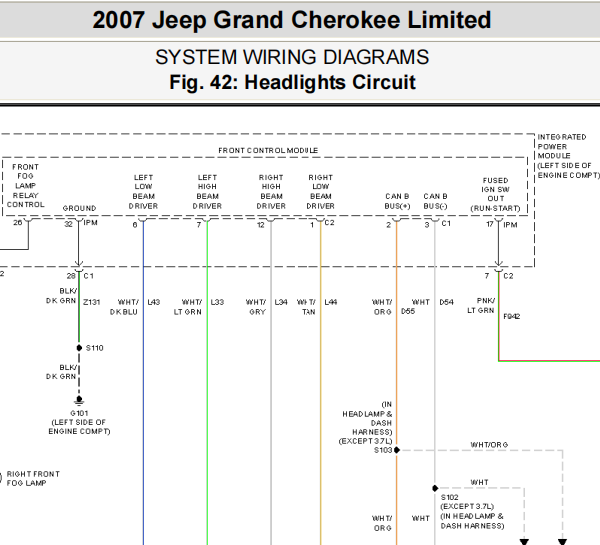
Task: Click the 'FRONT CONTROL MODULE' label
Action: [268, 150]
